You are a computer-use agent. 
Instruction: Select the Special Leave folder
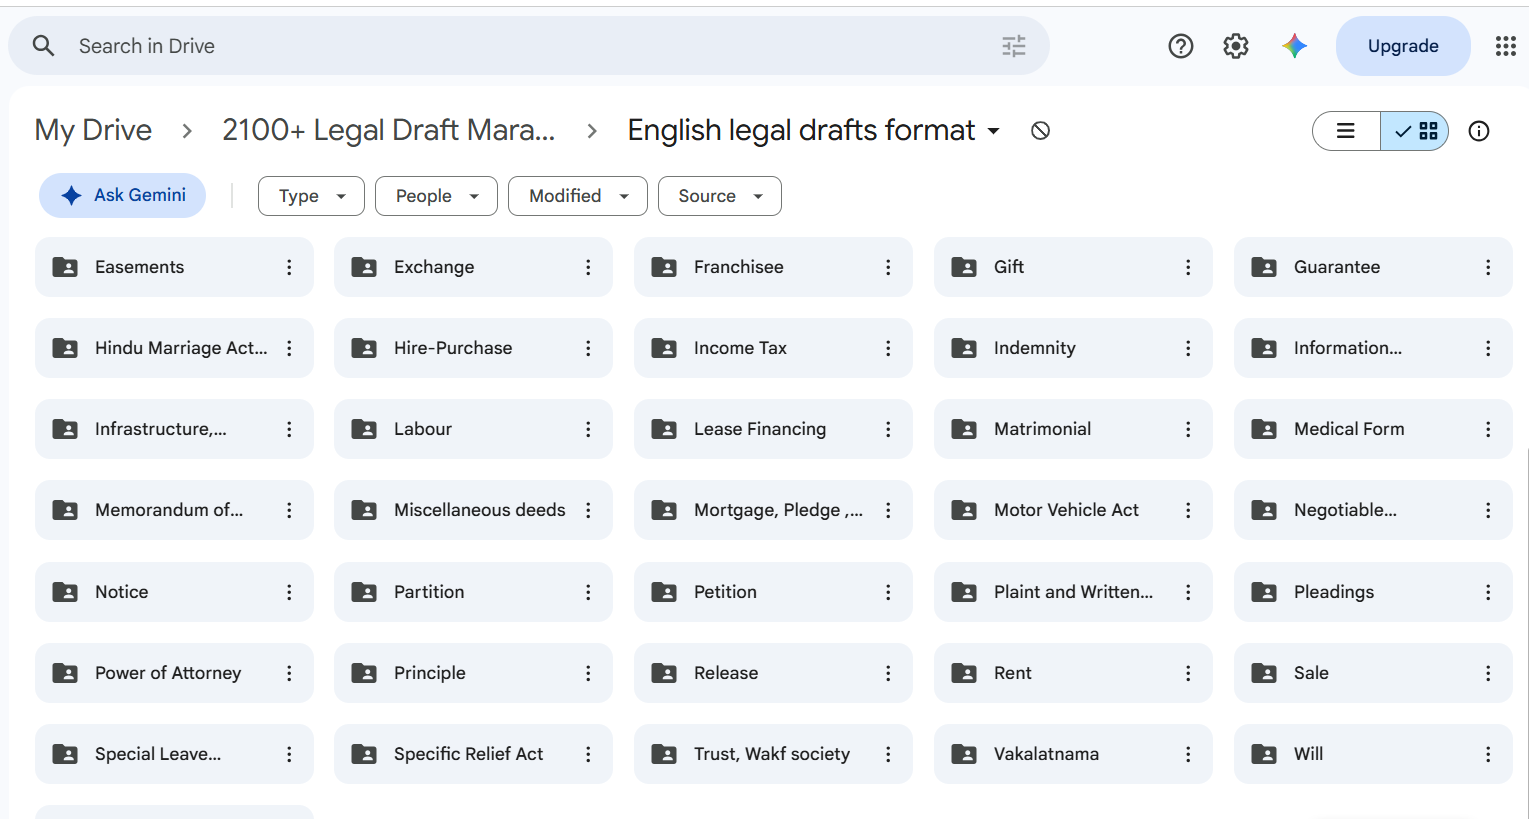pos(174,754)
